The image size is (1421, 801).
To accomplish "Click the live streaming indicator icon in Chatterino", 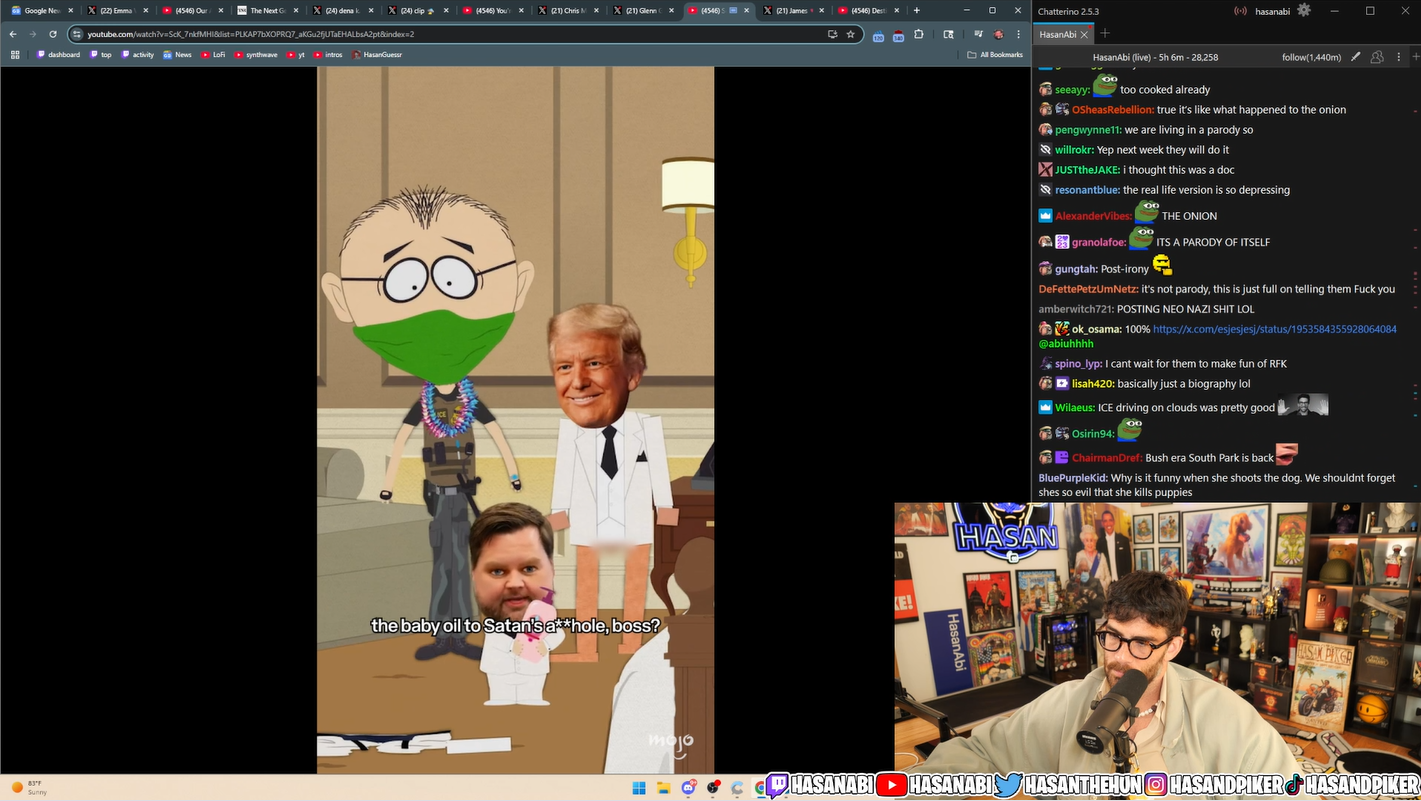I will 1240,11.
